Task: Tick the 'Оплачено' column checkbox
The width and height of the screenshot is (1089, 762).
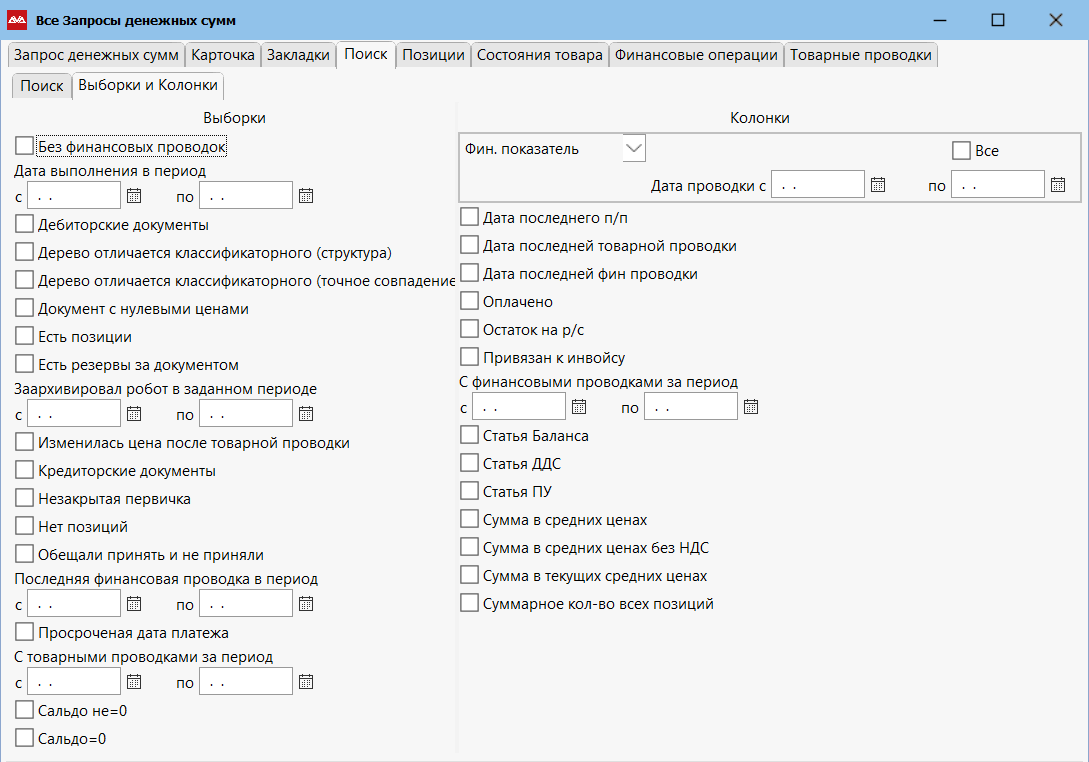Action: click(469, 301)
